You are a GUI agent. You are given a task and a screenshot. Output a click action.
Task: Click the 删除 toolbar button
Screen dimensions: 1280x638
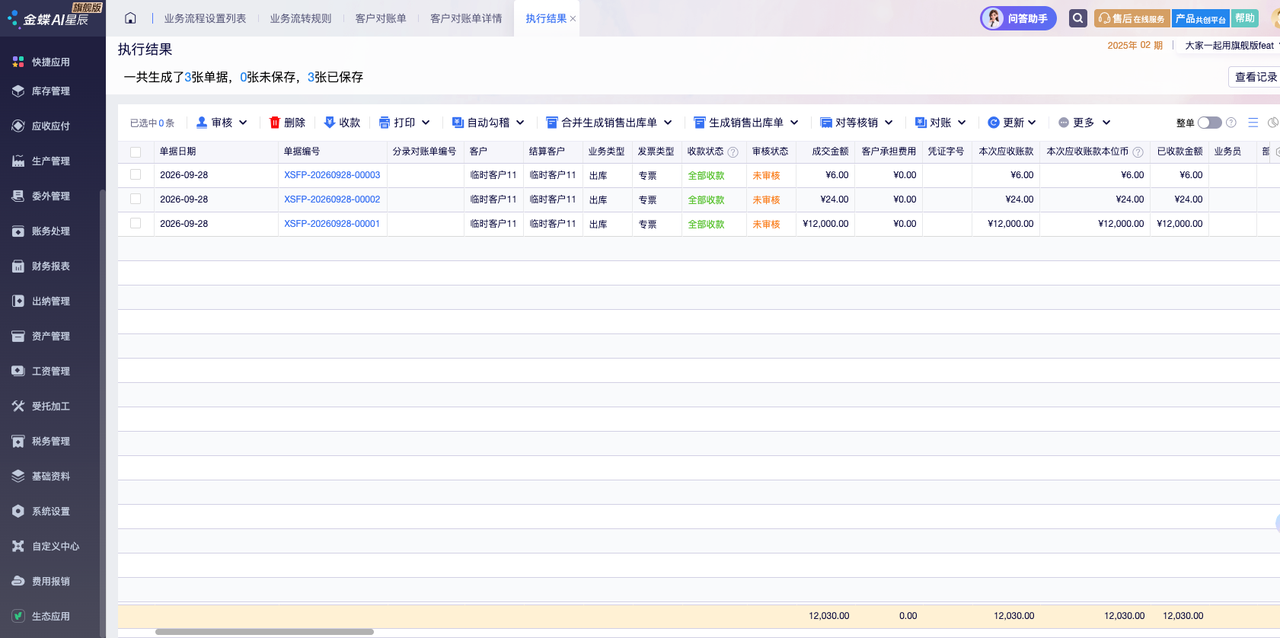pos(287,122)
